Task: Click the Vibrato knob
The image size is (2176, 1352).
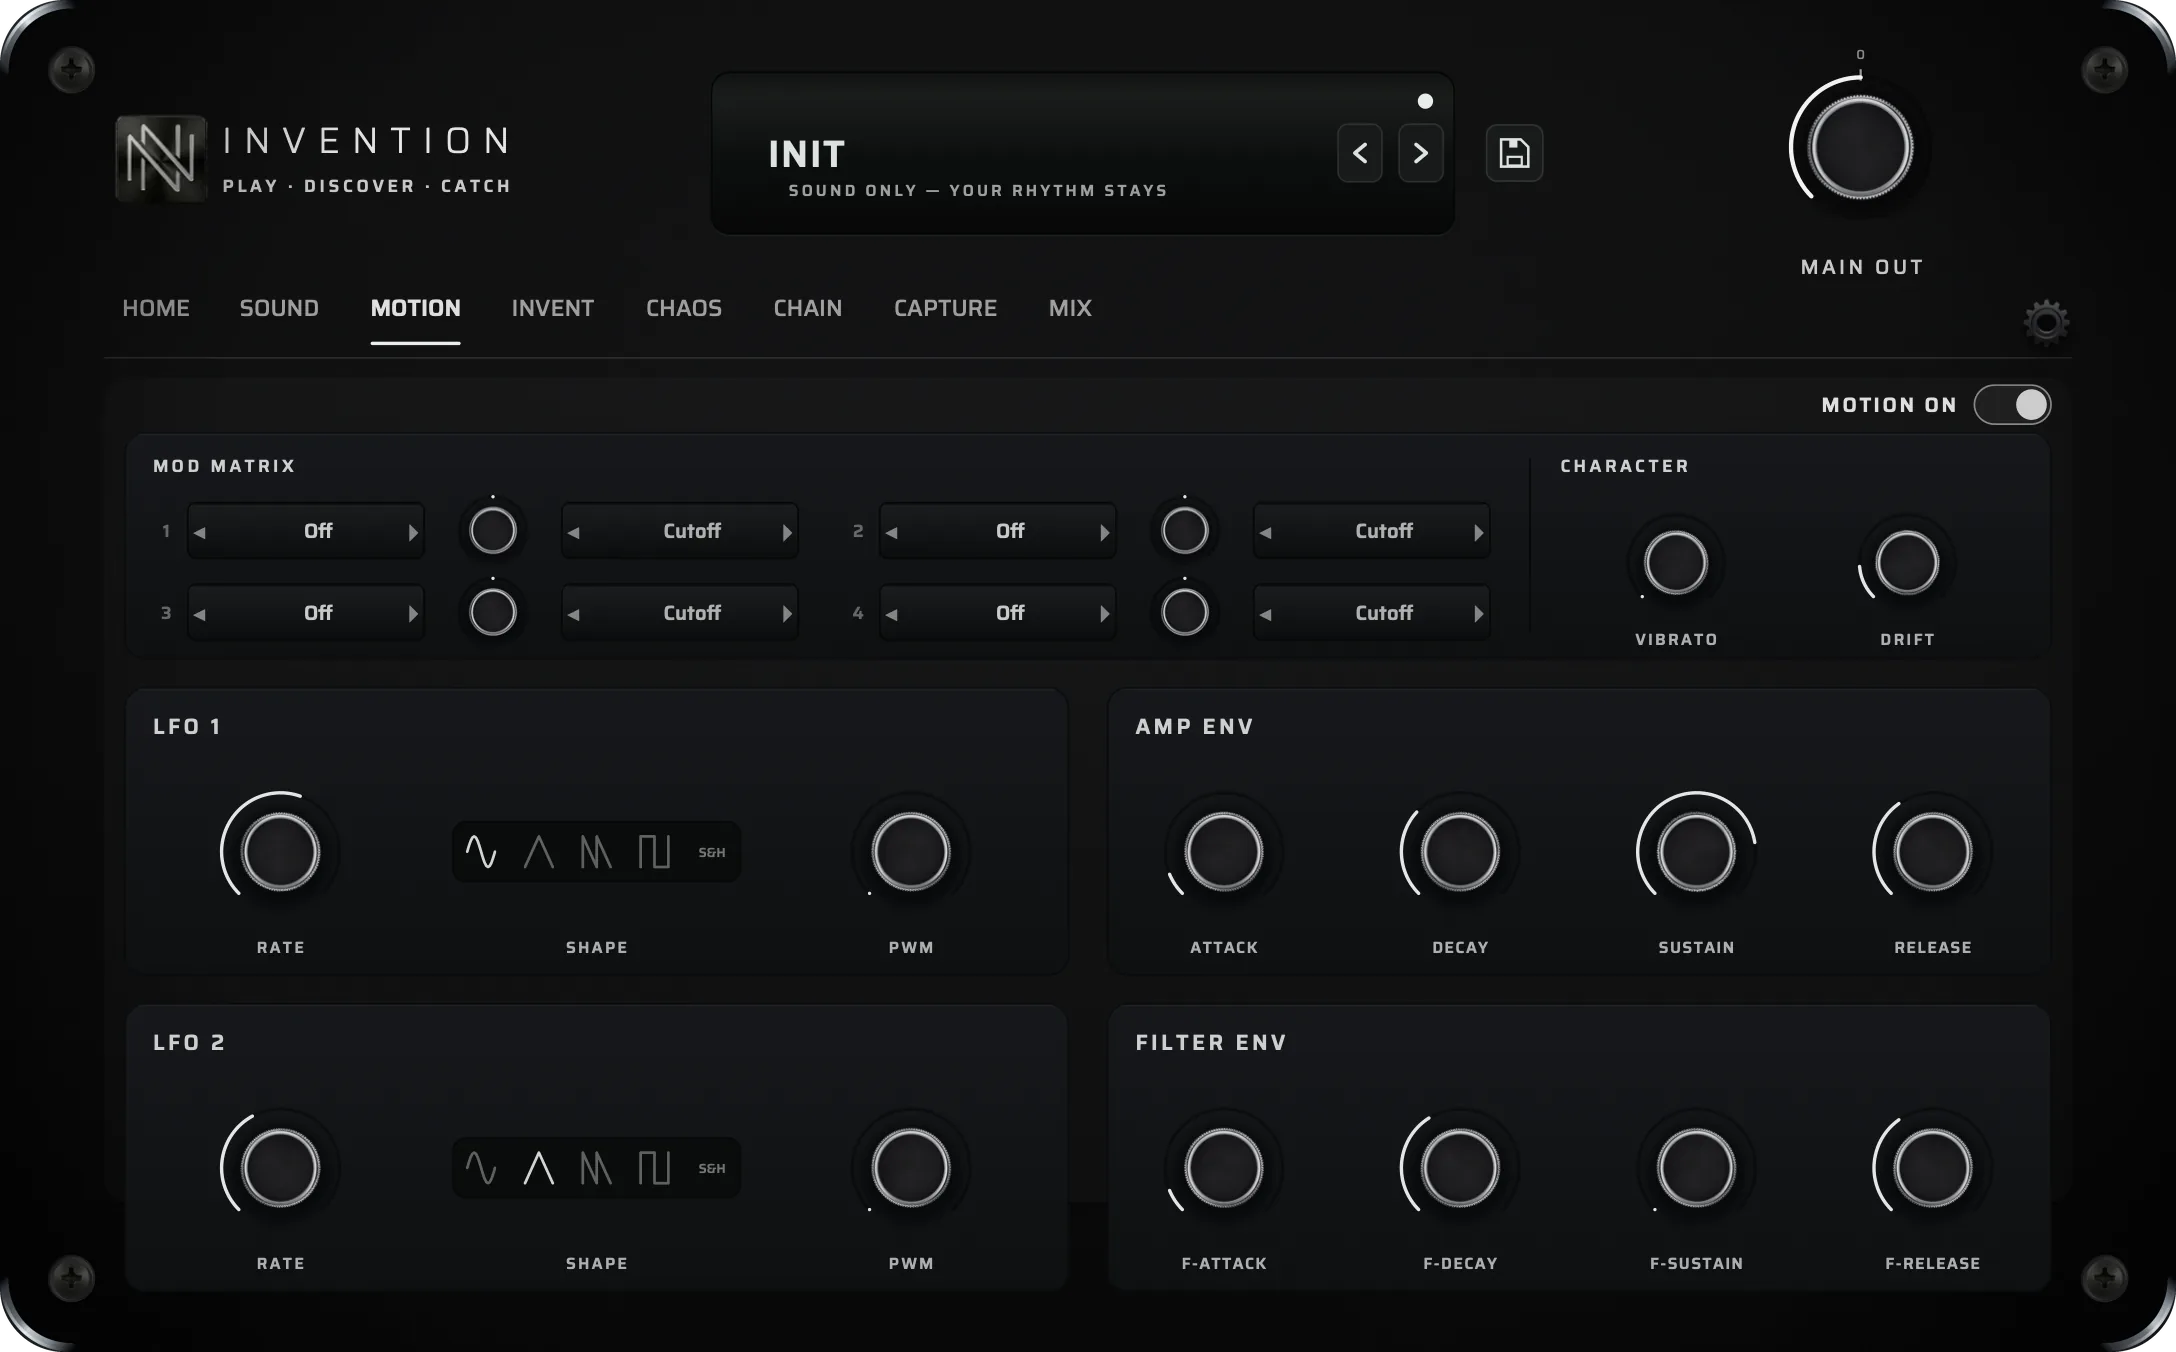Action: click(1676, 563)
